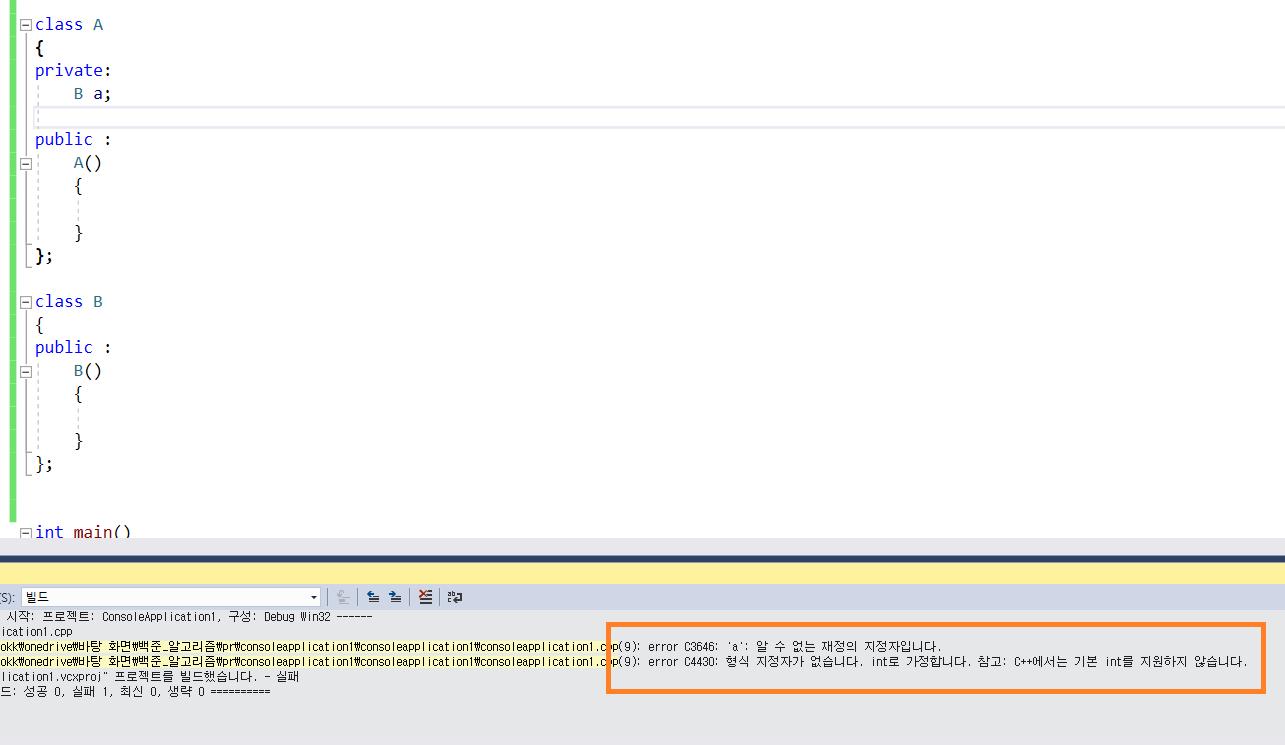Click the 'B a;' member declaration line
The image size is (1285, 745).
93,94
